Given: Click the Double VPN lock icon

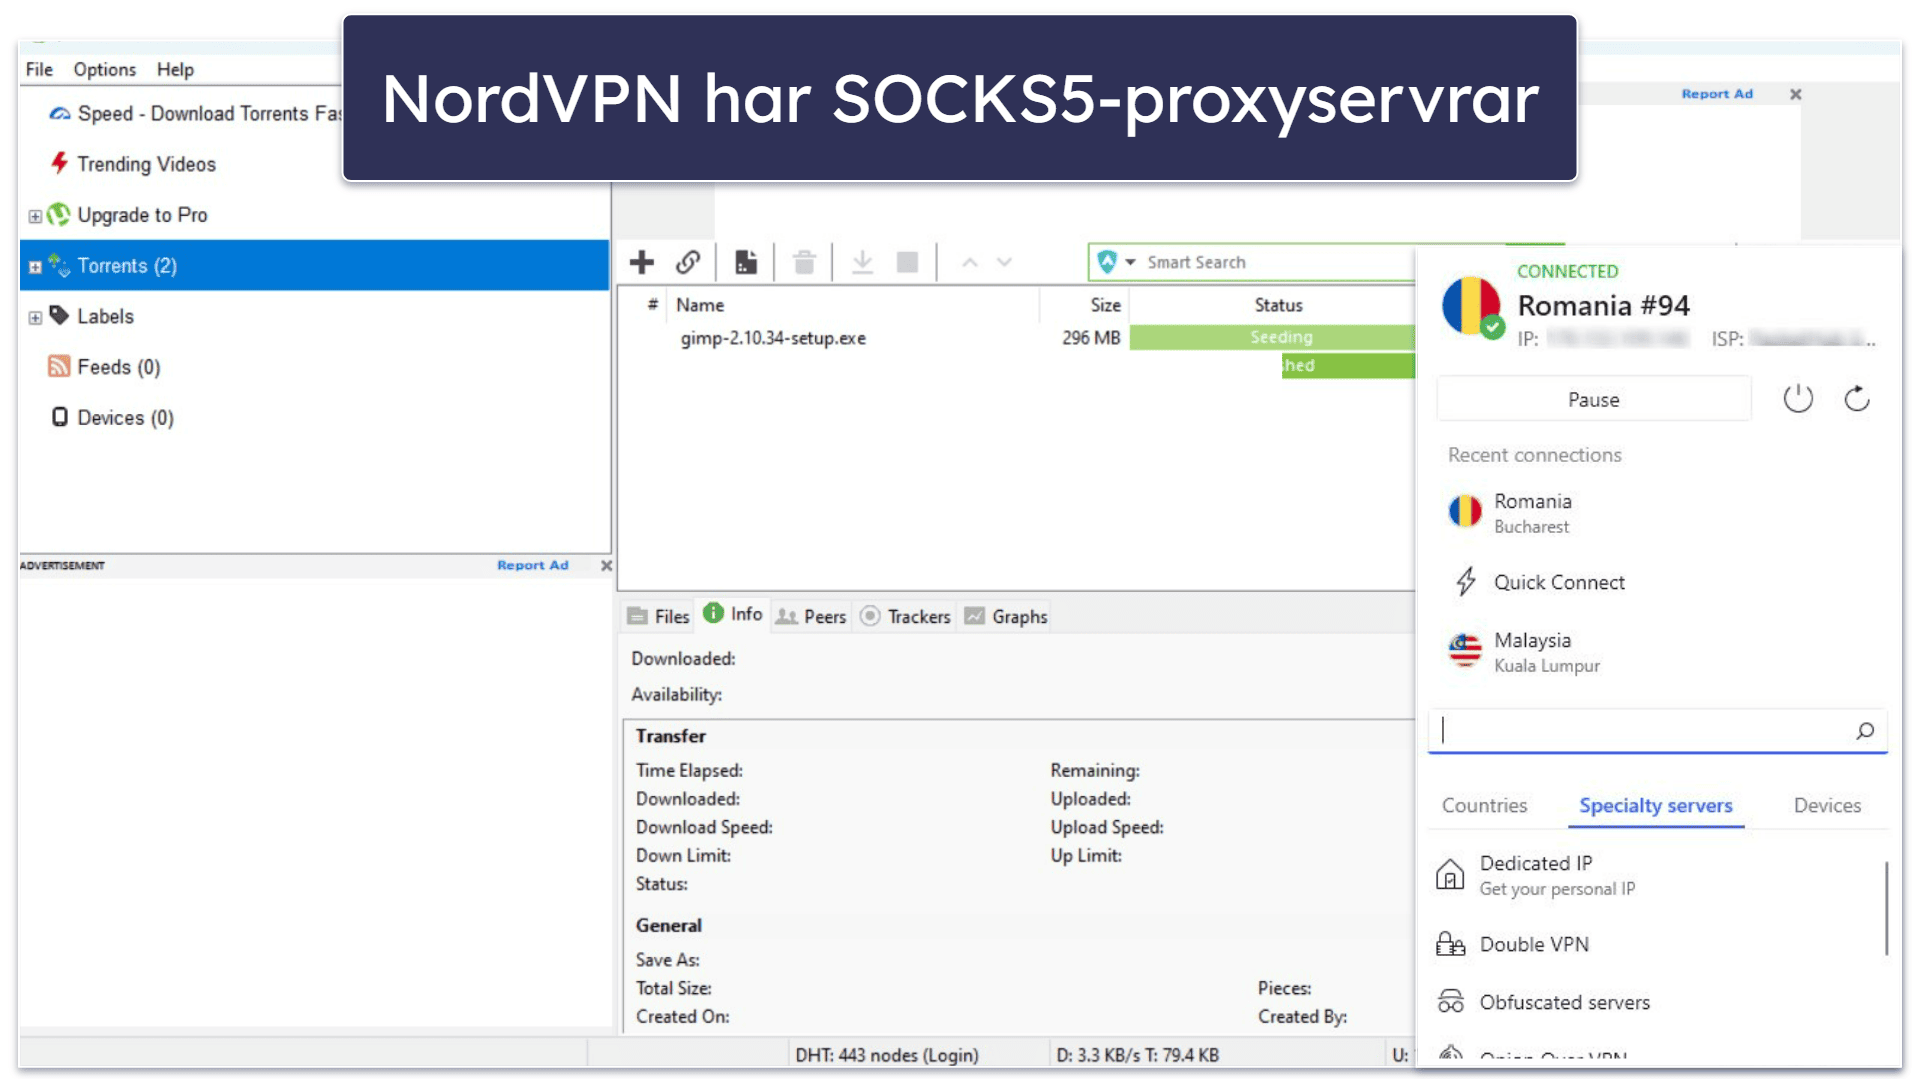Looking at the screenshot, I should (1450, 944).
